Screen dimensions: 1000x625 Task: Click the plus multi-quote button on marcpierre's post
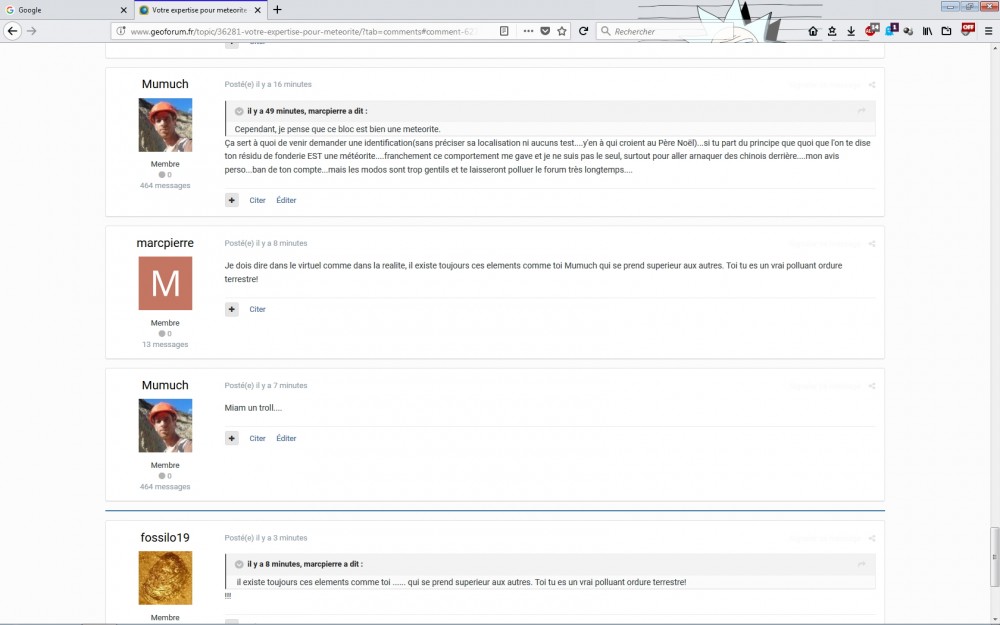tap(232, 310)
